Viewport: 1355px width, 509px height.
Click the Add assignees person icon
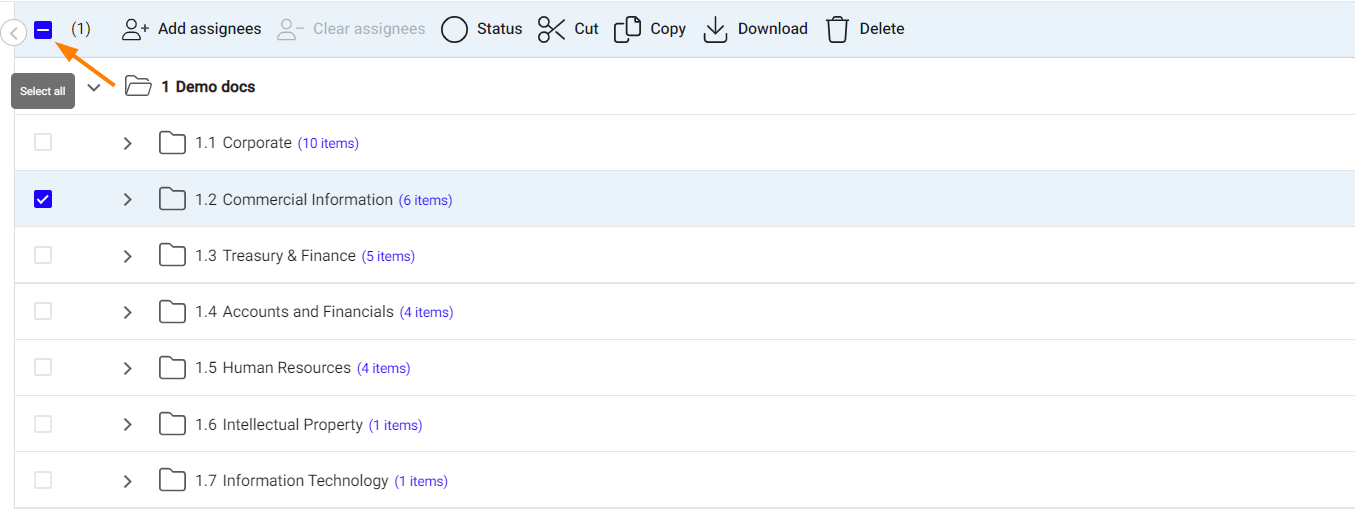pos(135,29)
